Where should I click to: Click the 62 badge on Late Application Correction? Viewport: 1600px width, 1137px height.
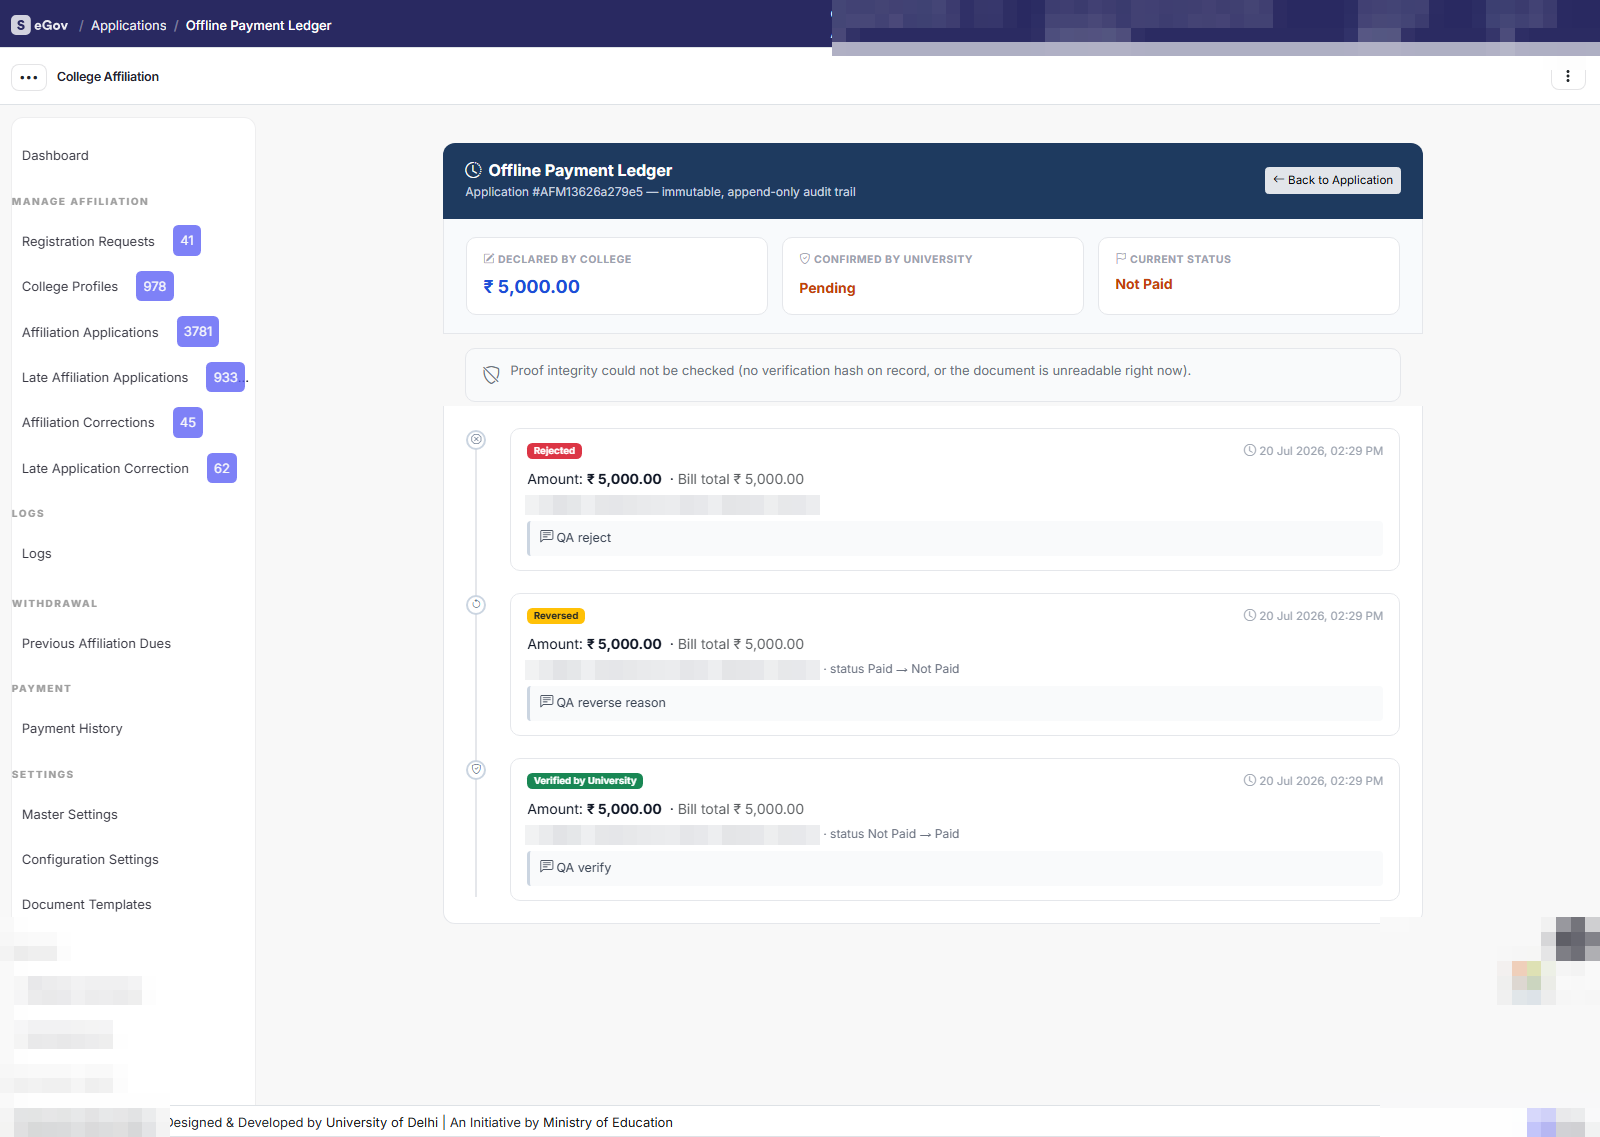[x=222, y=468]
